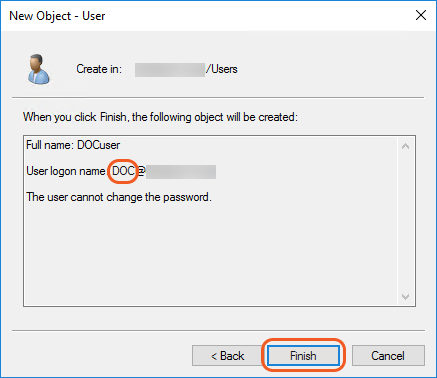Go back with the < Back button
This screenshot has width=437, height=378.
(x=227, y=356)
